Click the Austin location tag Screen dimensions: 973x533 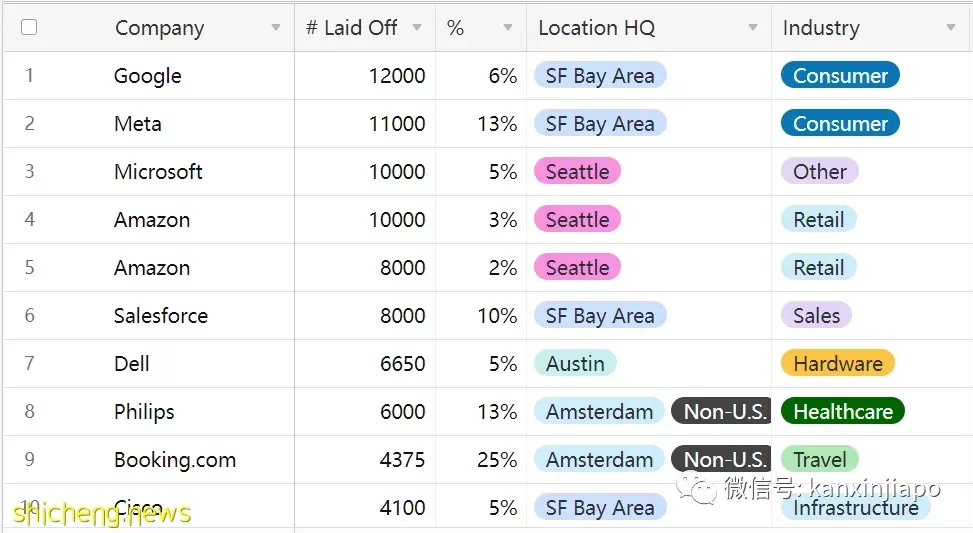[575, 363]
